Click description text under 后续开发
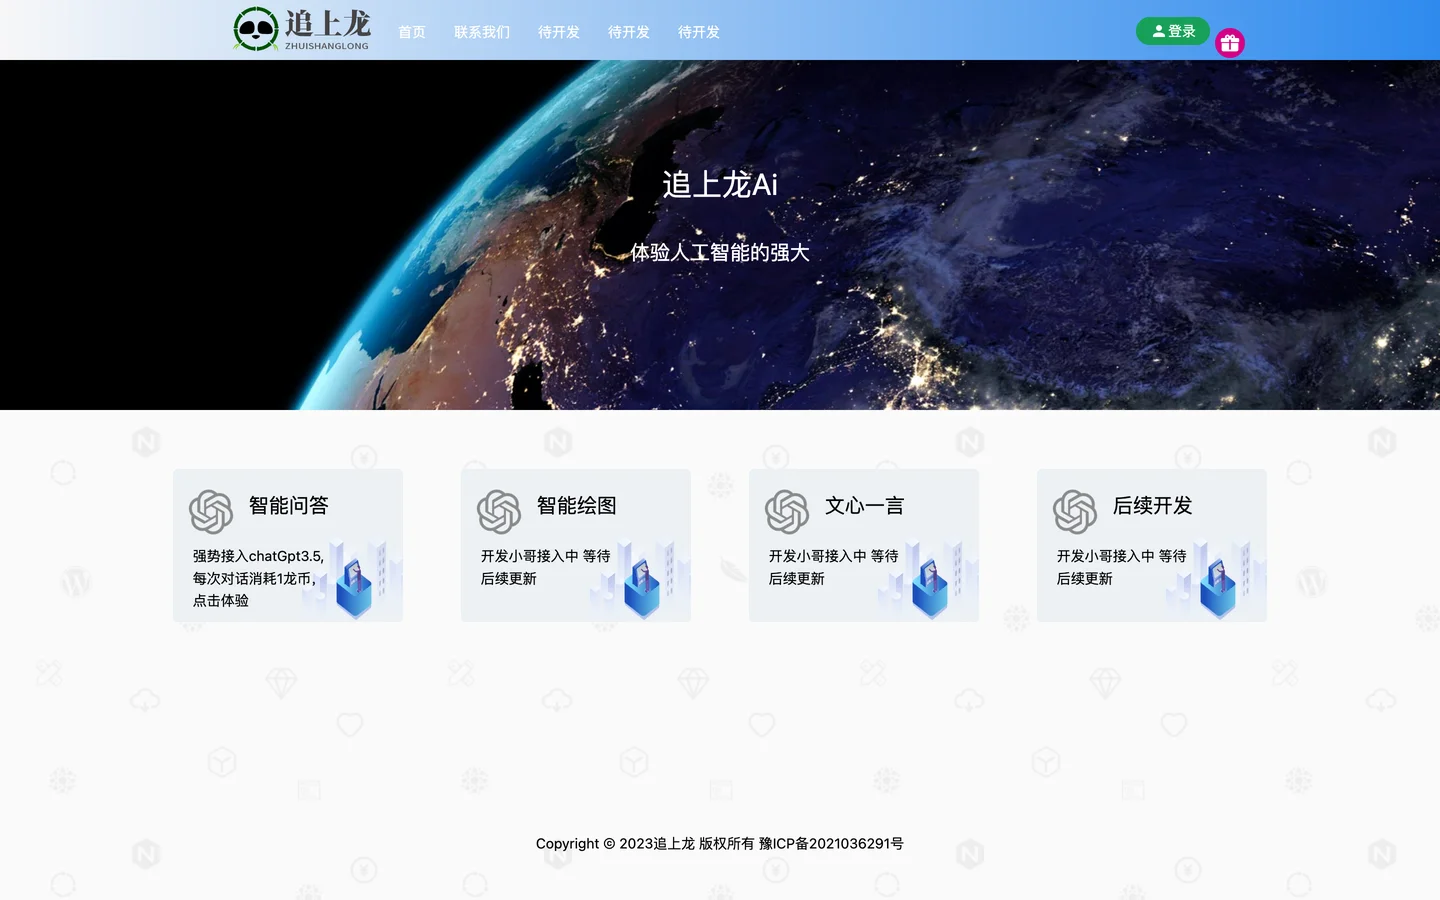The width and height of the screenshot is (1440, 900). click(x=1122, y=567)
